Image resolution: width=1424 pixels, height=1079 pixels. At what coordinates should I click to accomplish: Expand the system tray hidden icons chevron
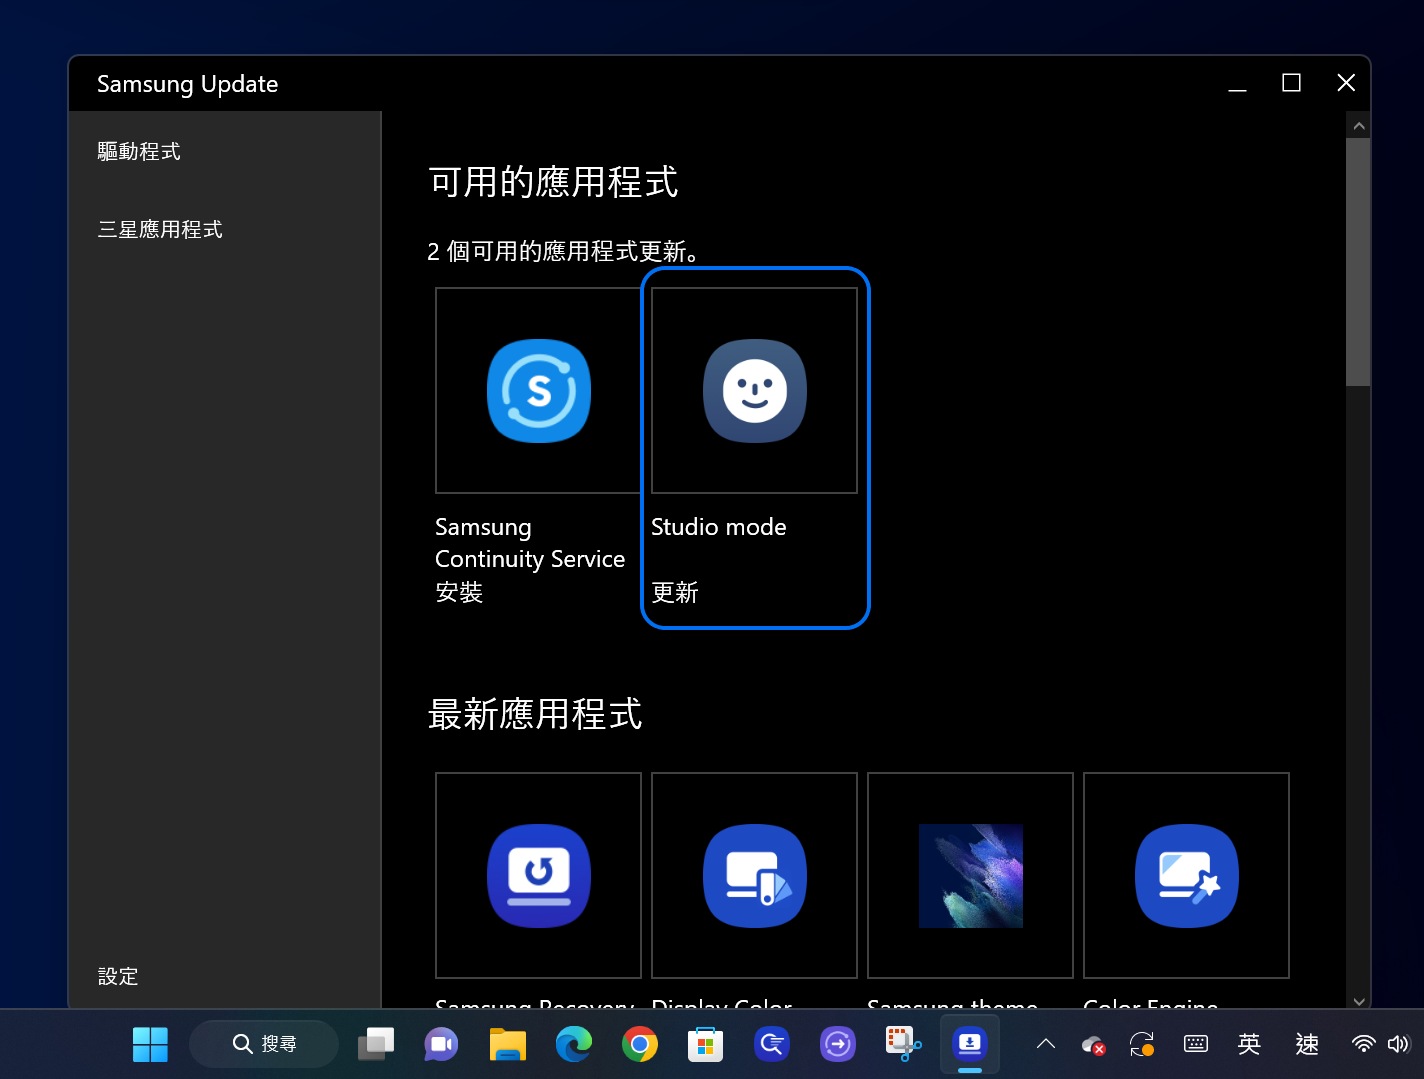[1046, 1044]
